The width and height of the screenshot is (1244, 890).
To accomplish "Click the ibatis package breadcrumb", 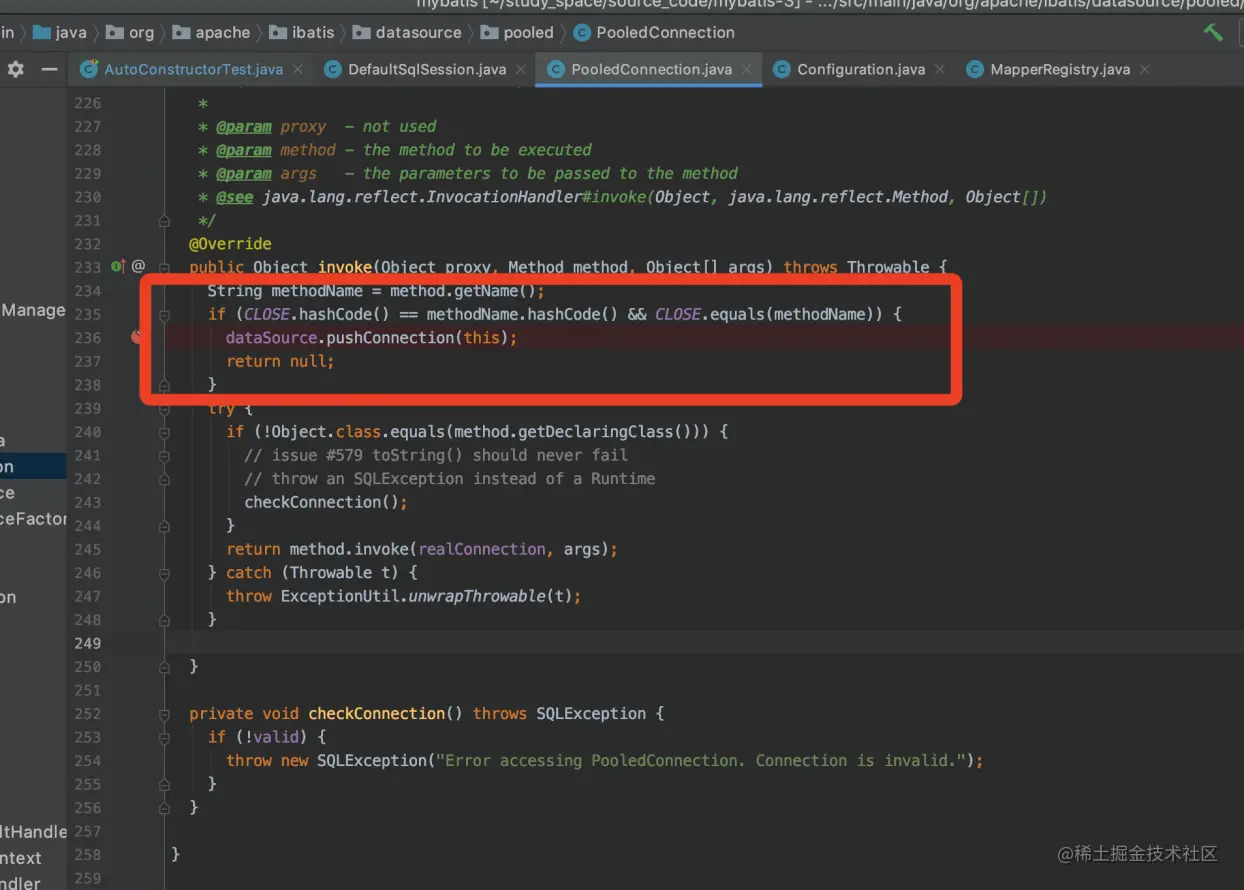I will click(301, 32).
